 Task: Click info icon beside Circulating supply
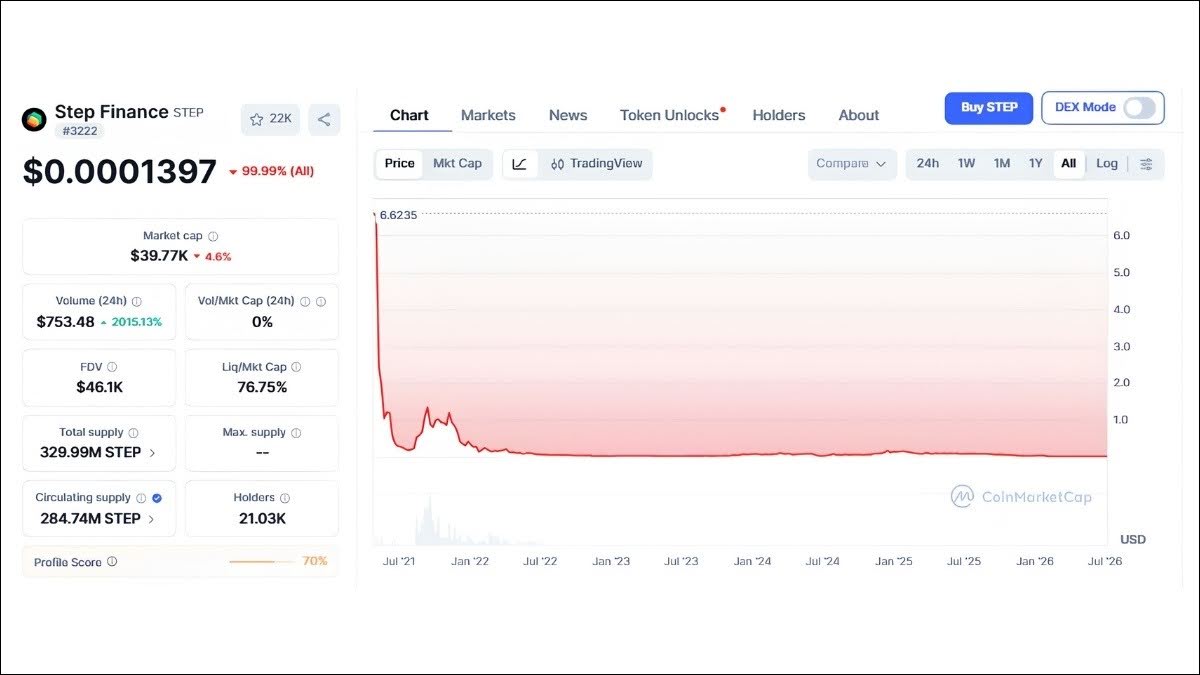click(x=141, y=498)
